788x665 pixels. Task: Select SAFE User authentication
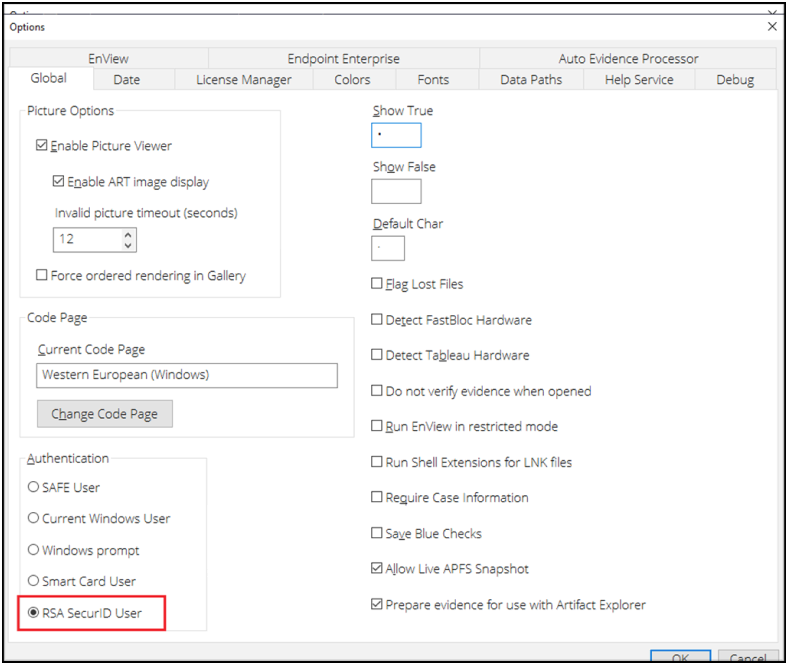tap(34, 488)
